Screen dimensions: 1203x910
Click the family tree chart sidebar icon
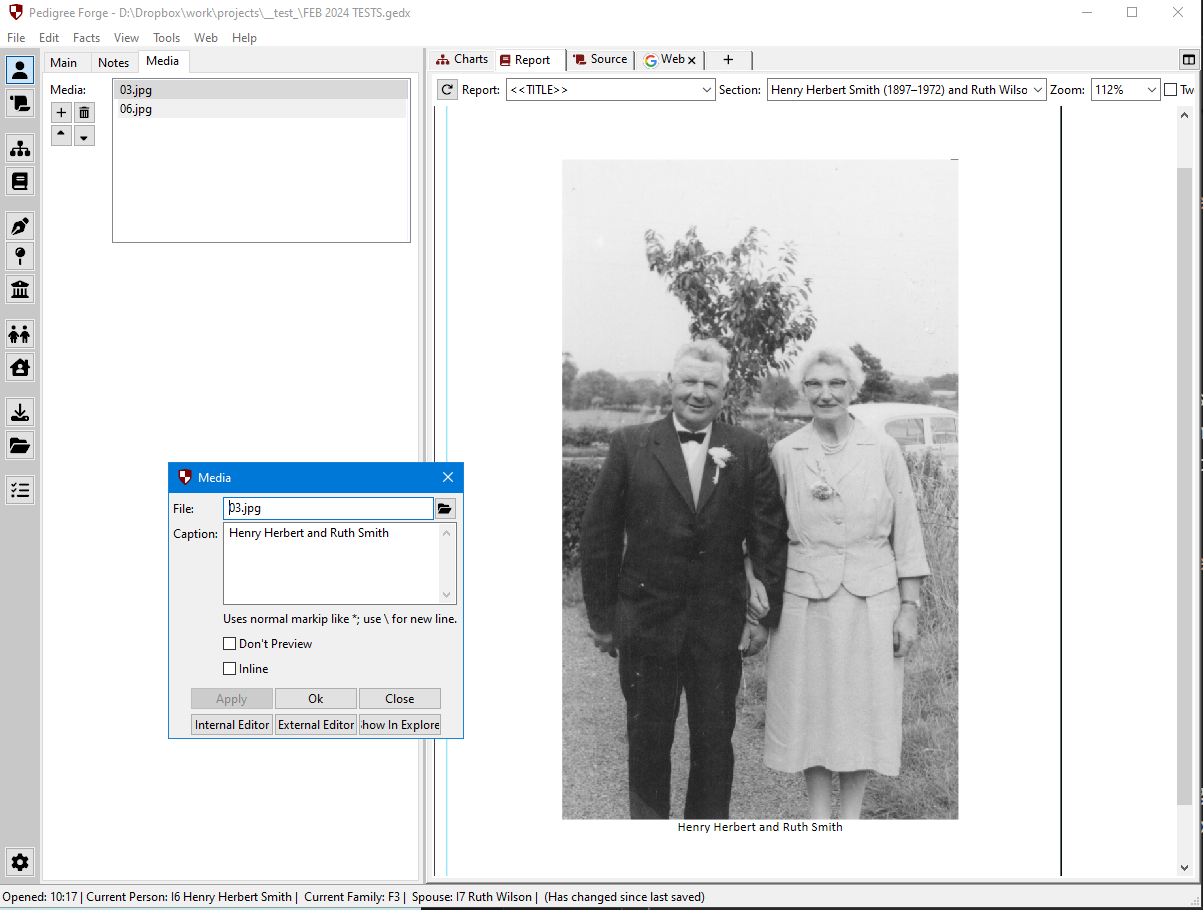(x=20, y=149)
